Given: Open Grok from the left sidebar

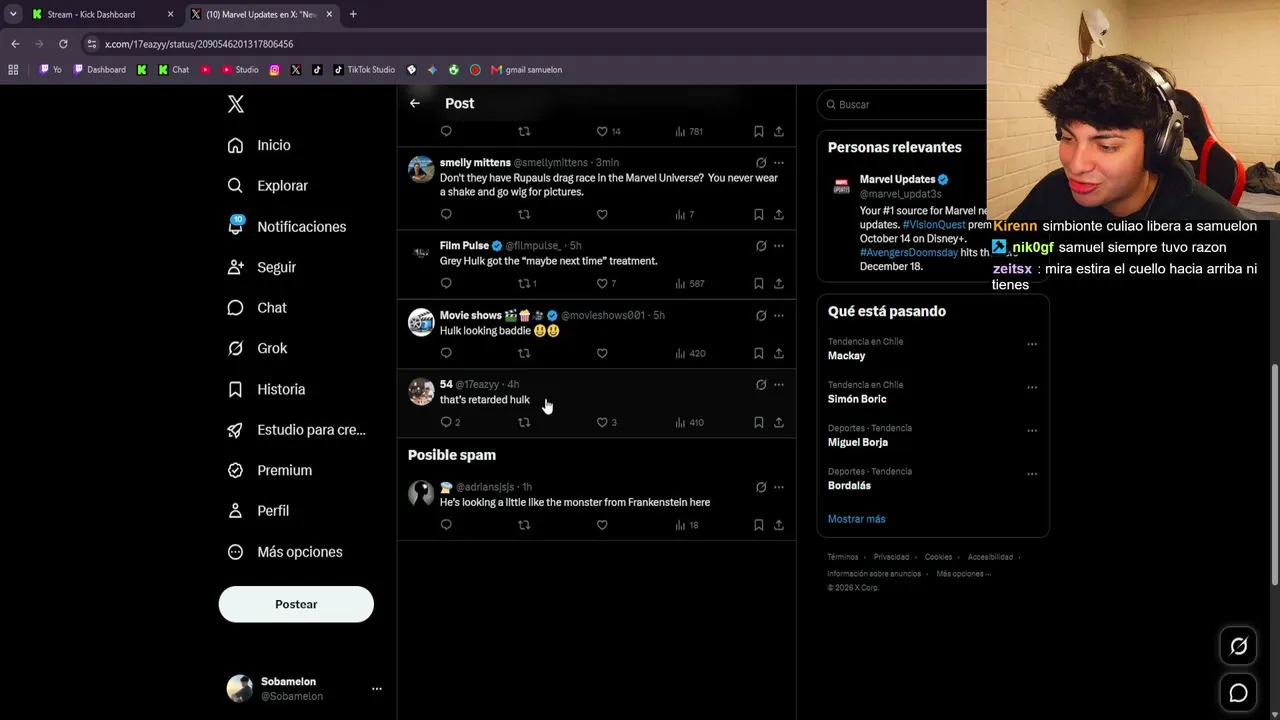Looking at the screenshot, I should [x=257, y=348].
